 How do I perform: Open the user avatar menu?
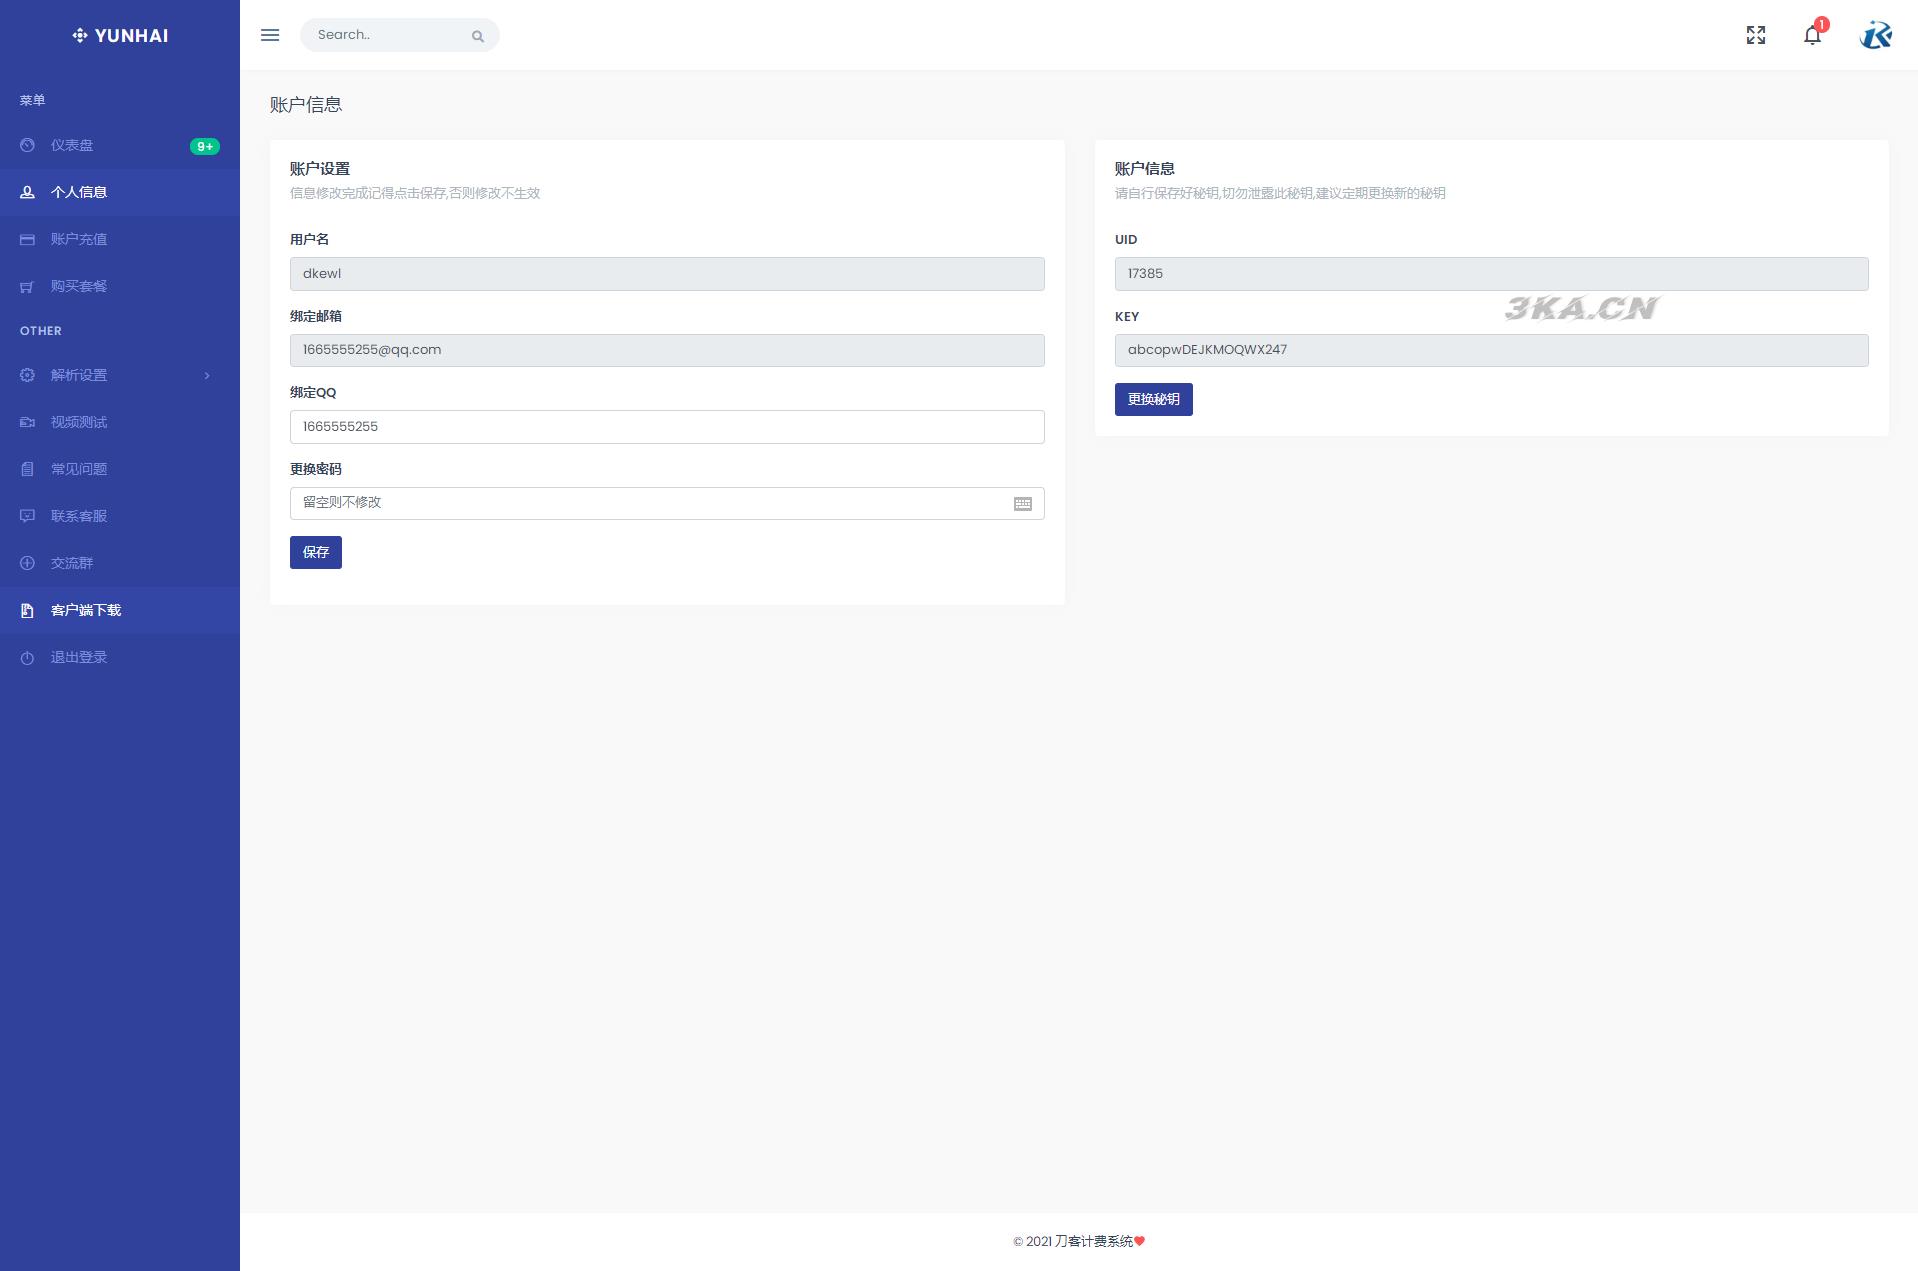pos(1875,35)
